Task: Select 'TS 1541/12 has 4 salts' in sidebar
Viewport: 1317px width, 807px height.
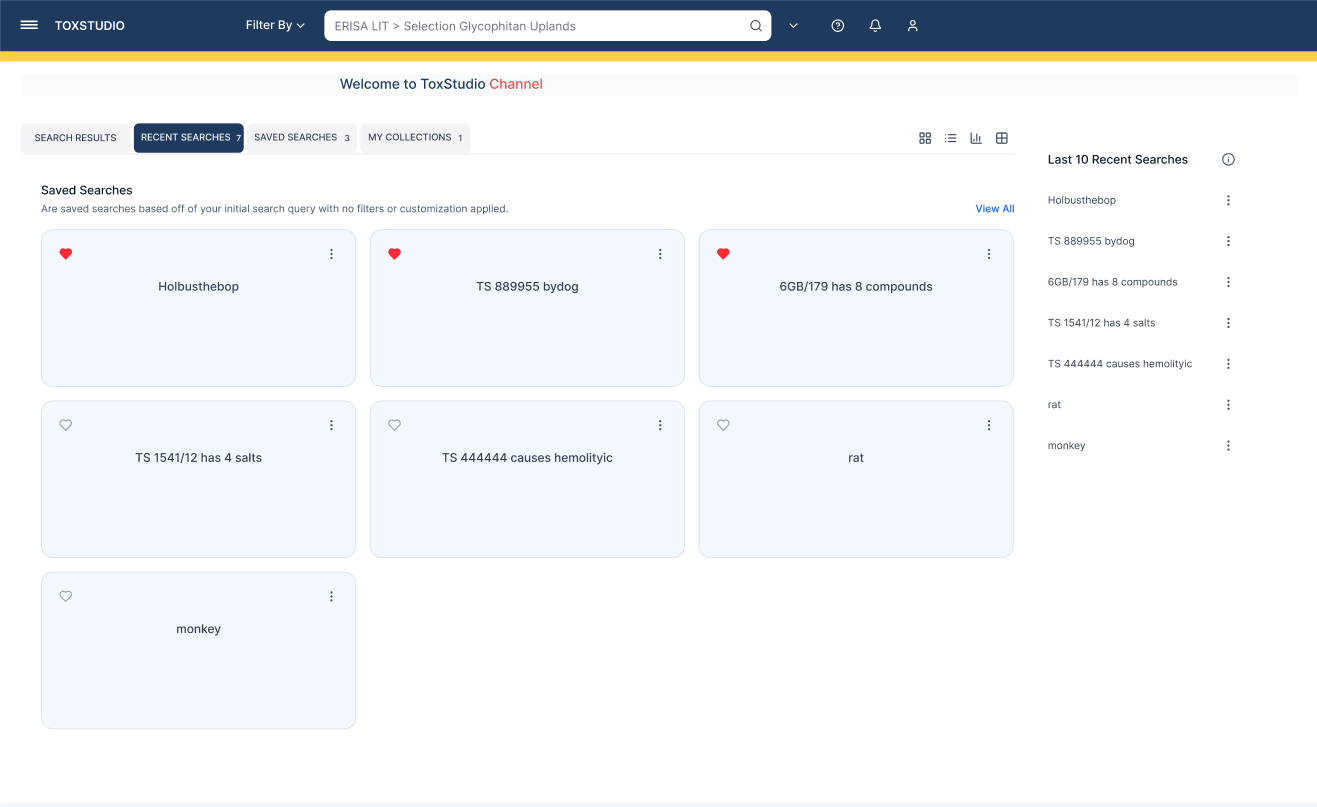Action: (1101, 323)
